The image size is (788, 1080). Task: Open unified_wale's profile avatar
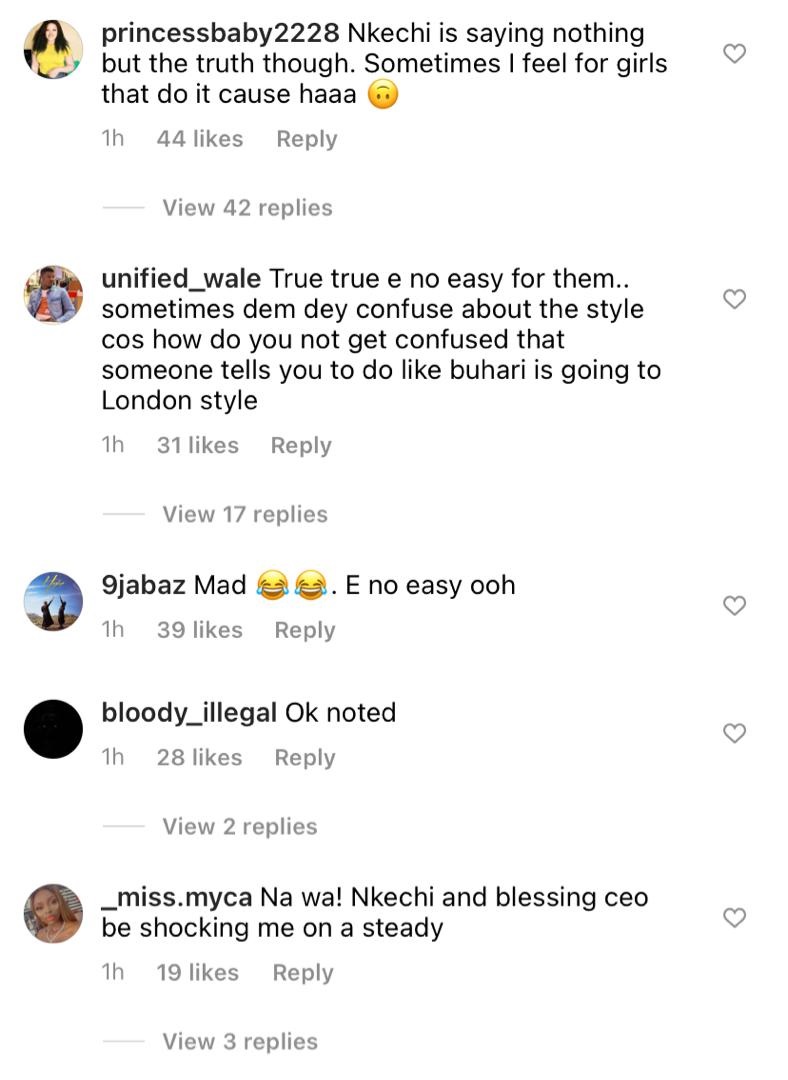[53, 294]
